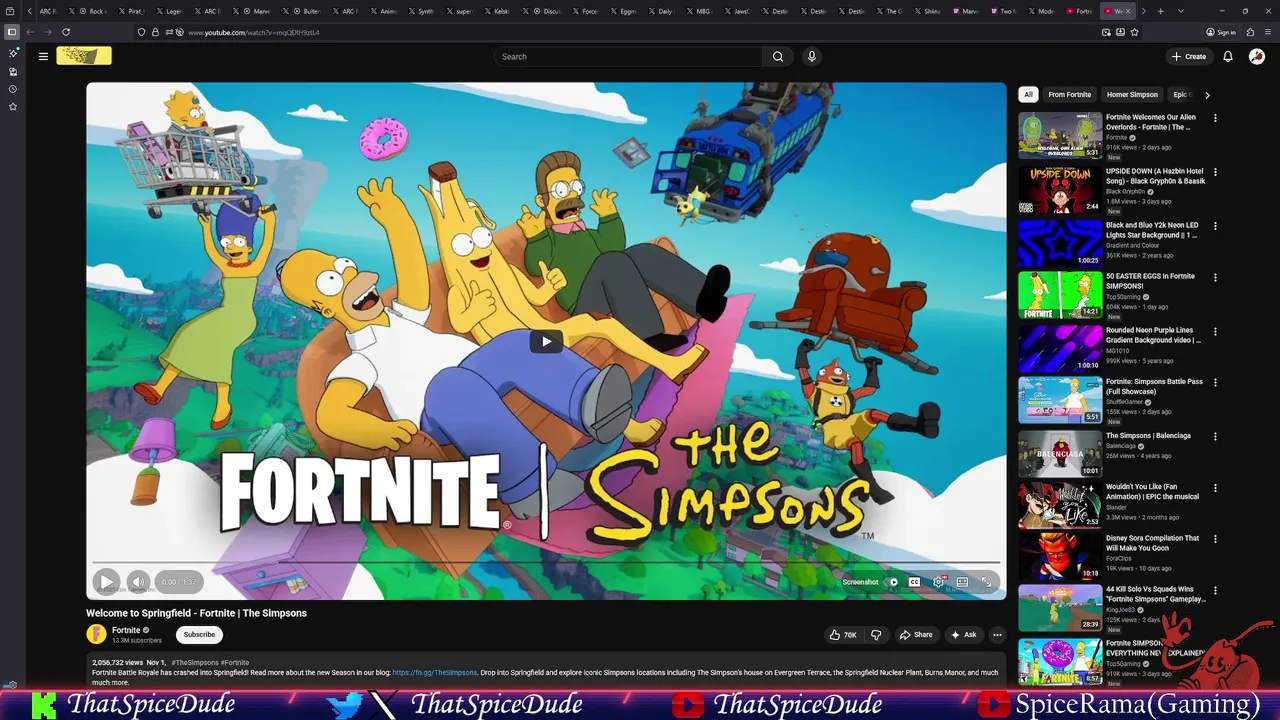Viewport: 1280px width, 720px height.
Task: Click the Ask button under the video
Action: (963, 634)
